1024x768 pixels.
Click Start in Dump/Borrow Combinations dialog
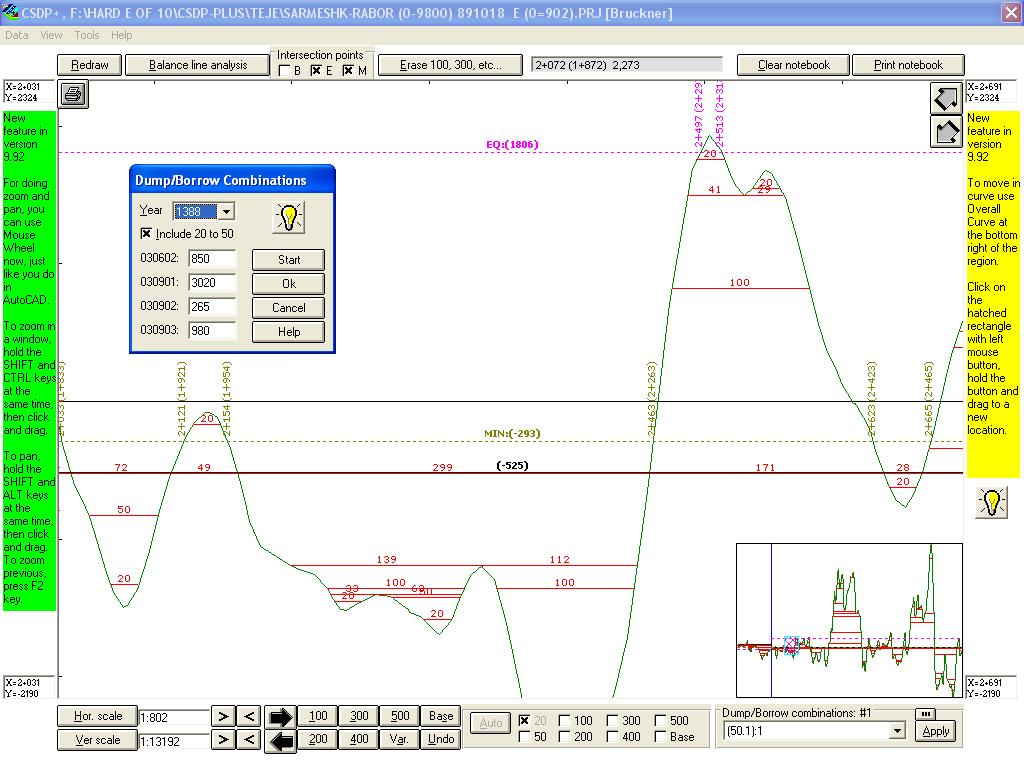pos(289,259)
